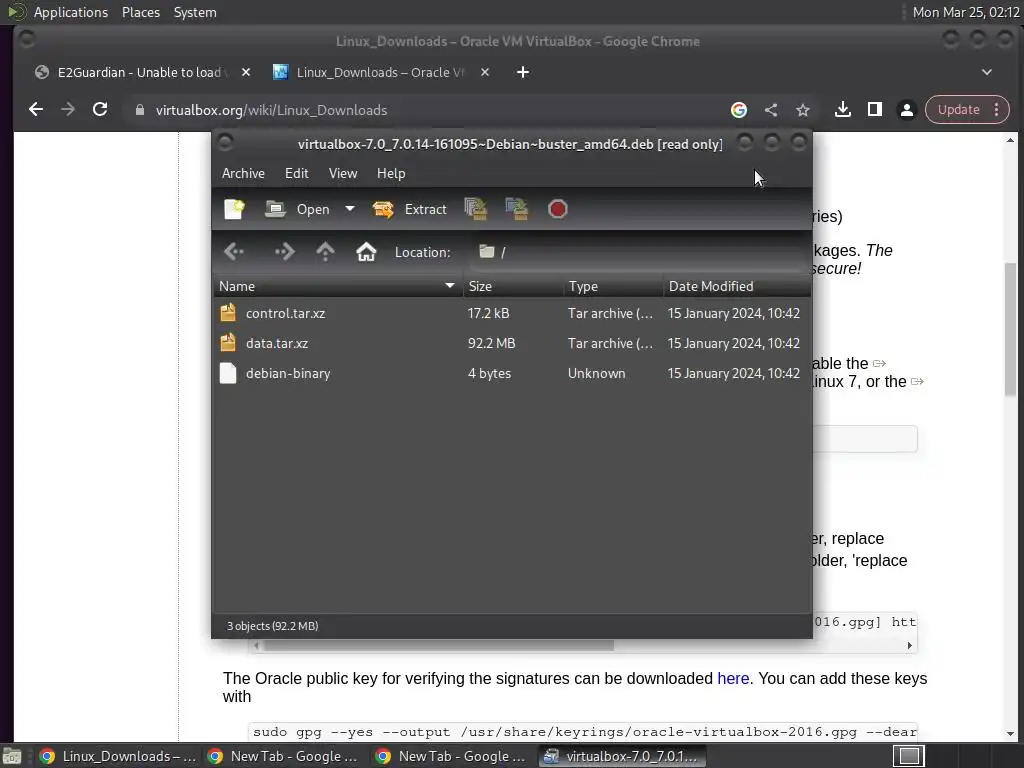Viewport: 1024px width, 768px height.
Task: Expand the Chrome tab search chevron
Action: point(987,72)
